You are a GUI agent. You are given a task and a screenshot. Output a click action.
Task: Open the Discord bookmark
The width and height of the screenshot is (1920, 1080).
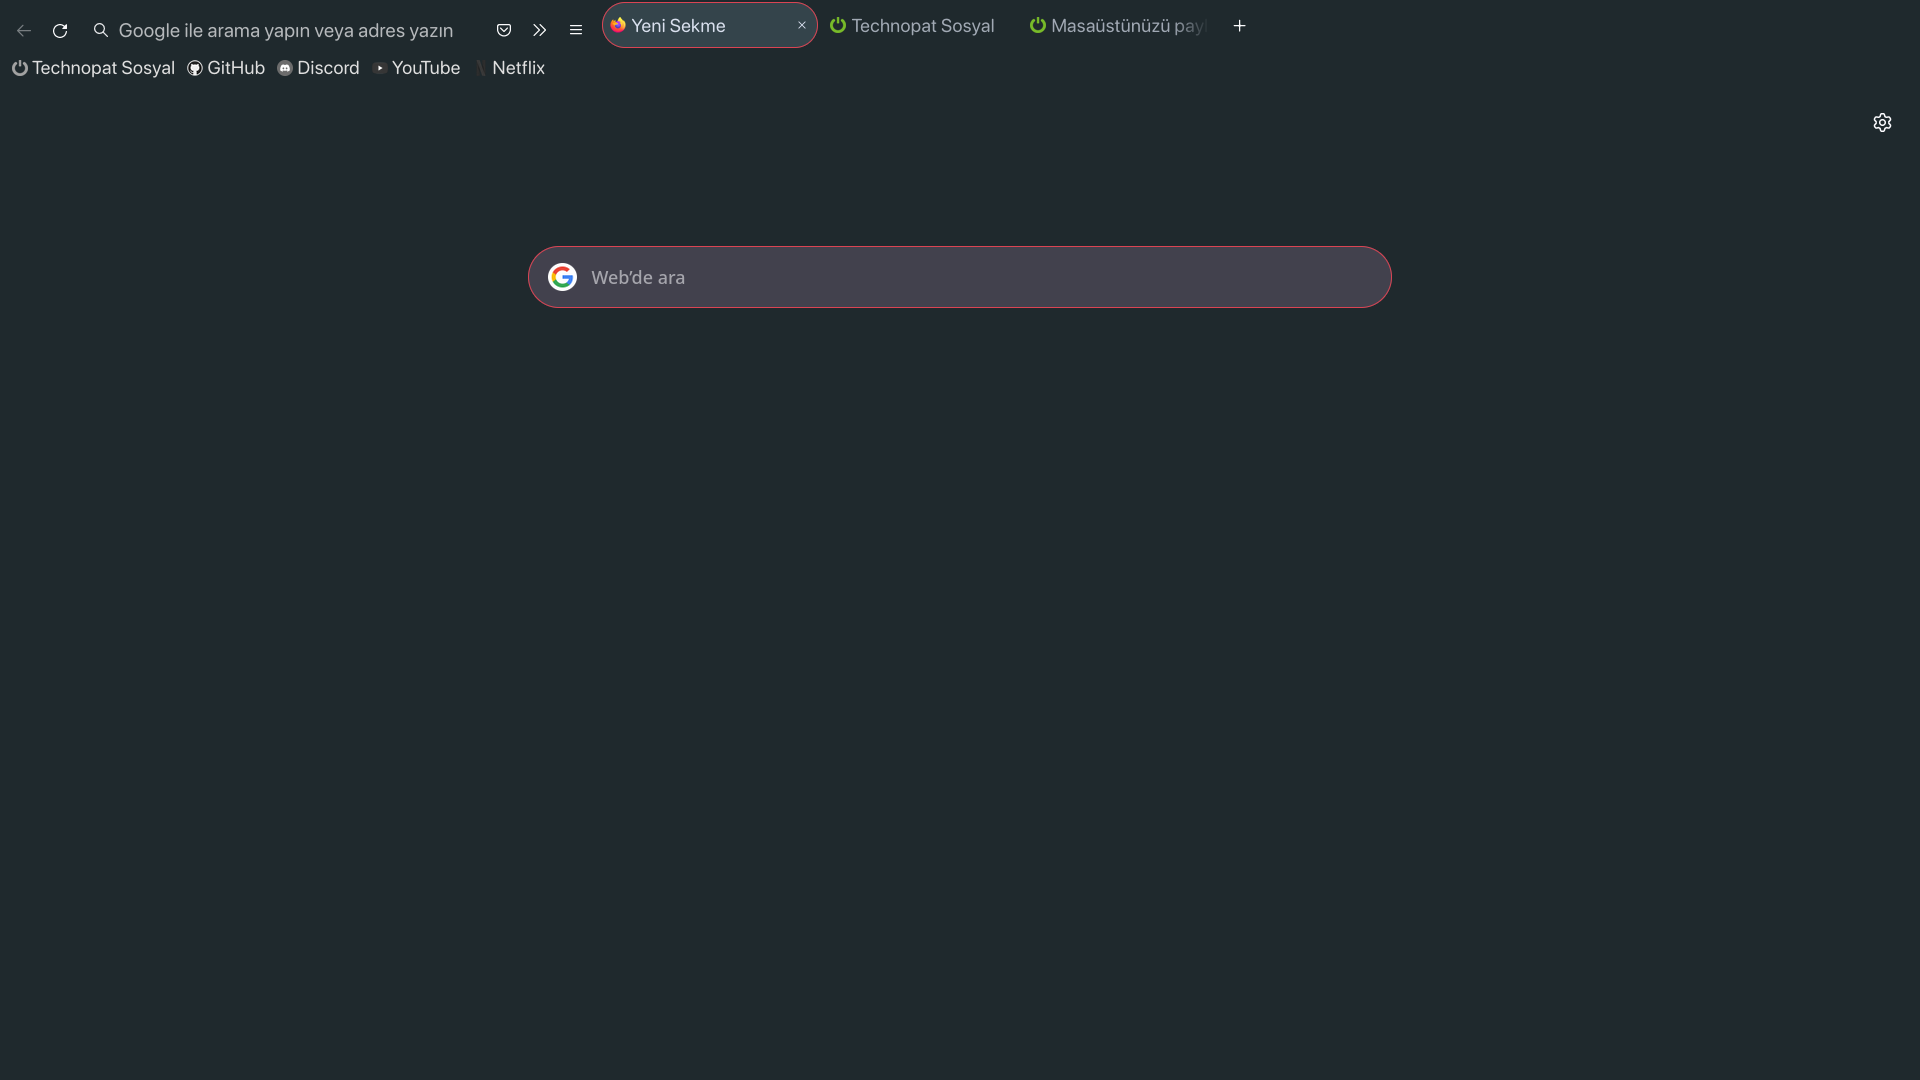click(318, 68)
